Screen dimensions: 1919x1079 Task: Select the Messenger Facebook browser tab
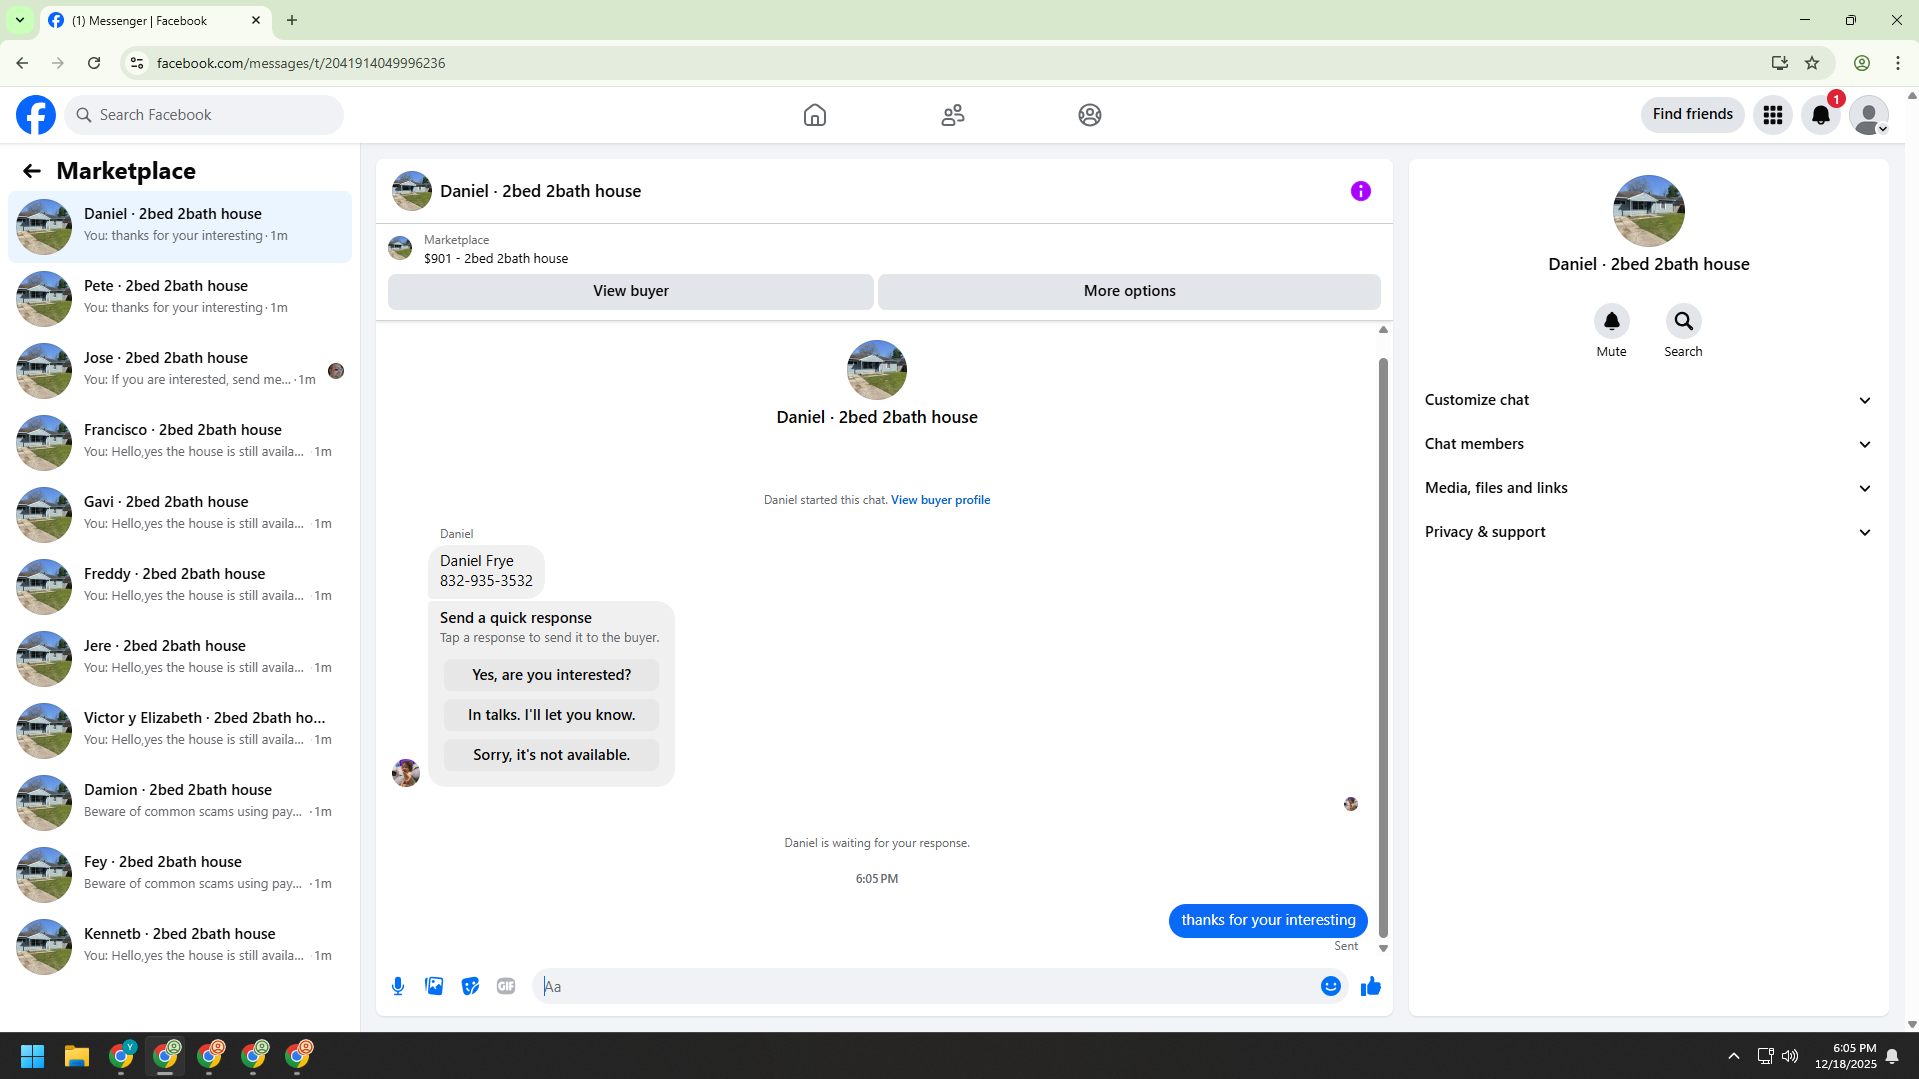coord(155,20)
